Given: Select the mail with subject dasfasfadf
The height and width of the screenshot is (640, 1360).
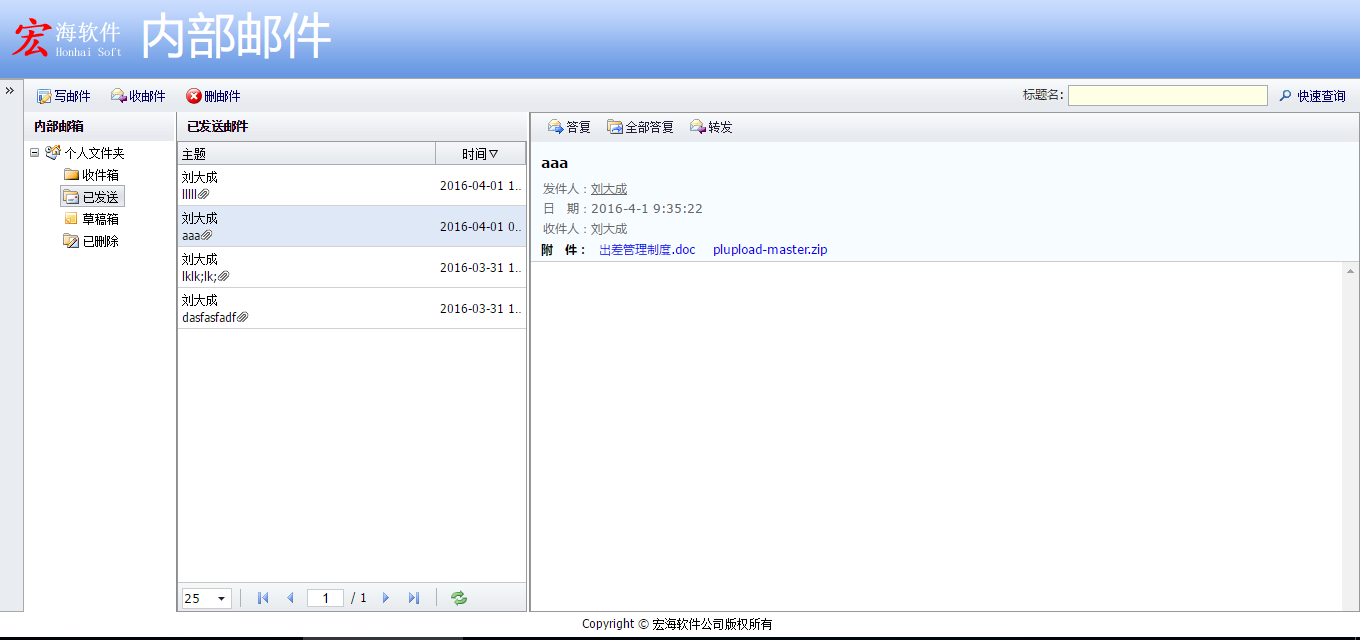Looking at the screenshot, I should tap(351, 308).
